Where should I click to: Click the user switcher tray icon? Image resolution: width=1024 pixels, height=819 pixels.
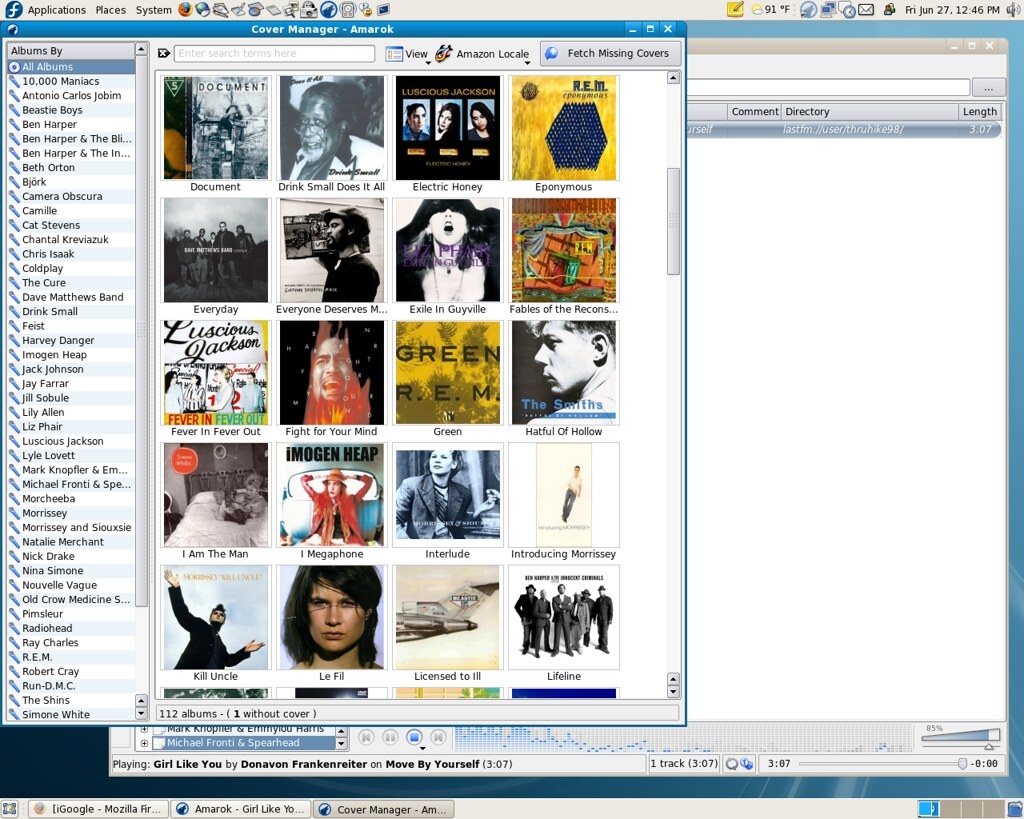tap(889, 10)
